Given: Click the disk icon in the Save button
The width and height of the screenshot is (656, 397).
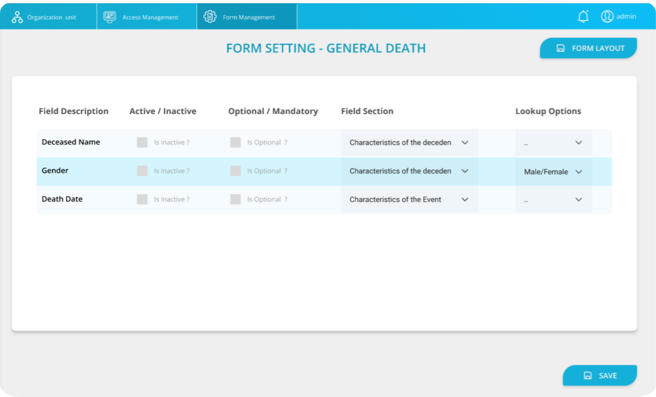Looking at the screenshot, I should (x=588, y=375).
